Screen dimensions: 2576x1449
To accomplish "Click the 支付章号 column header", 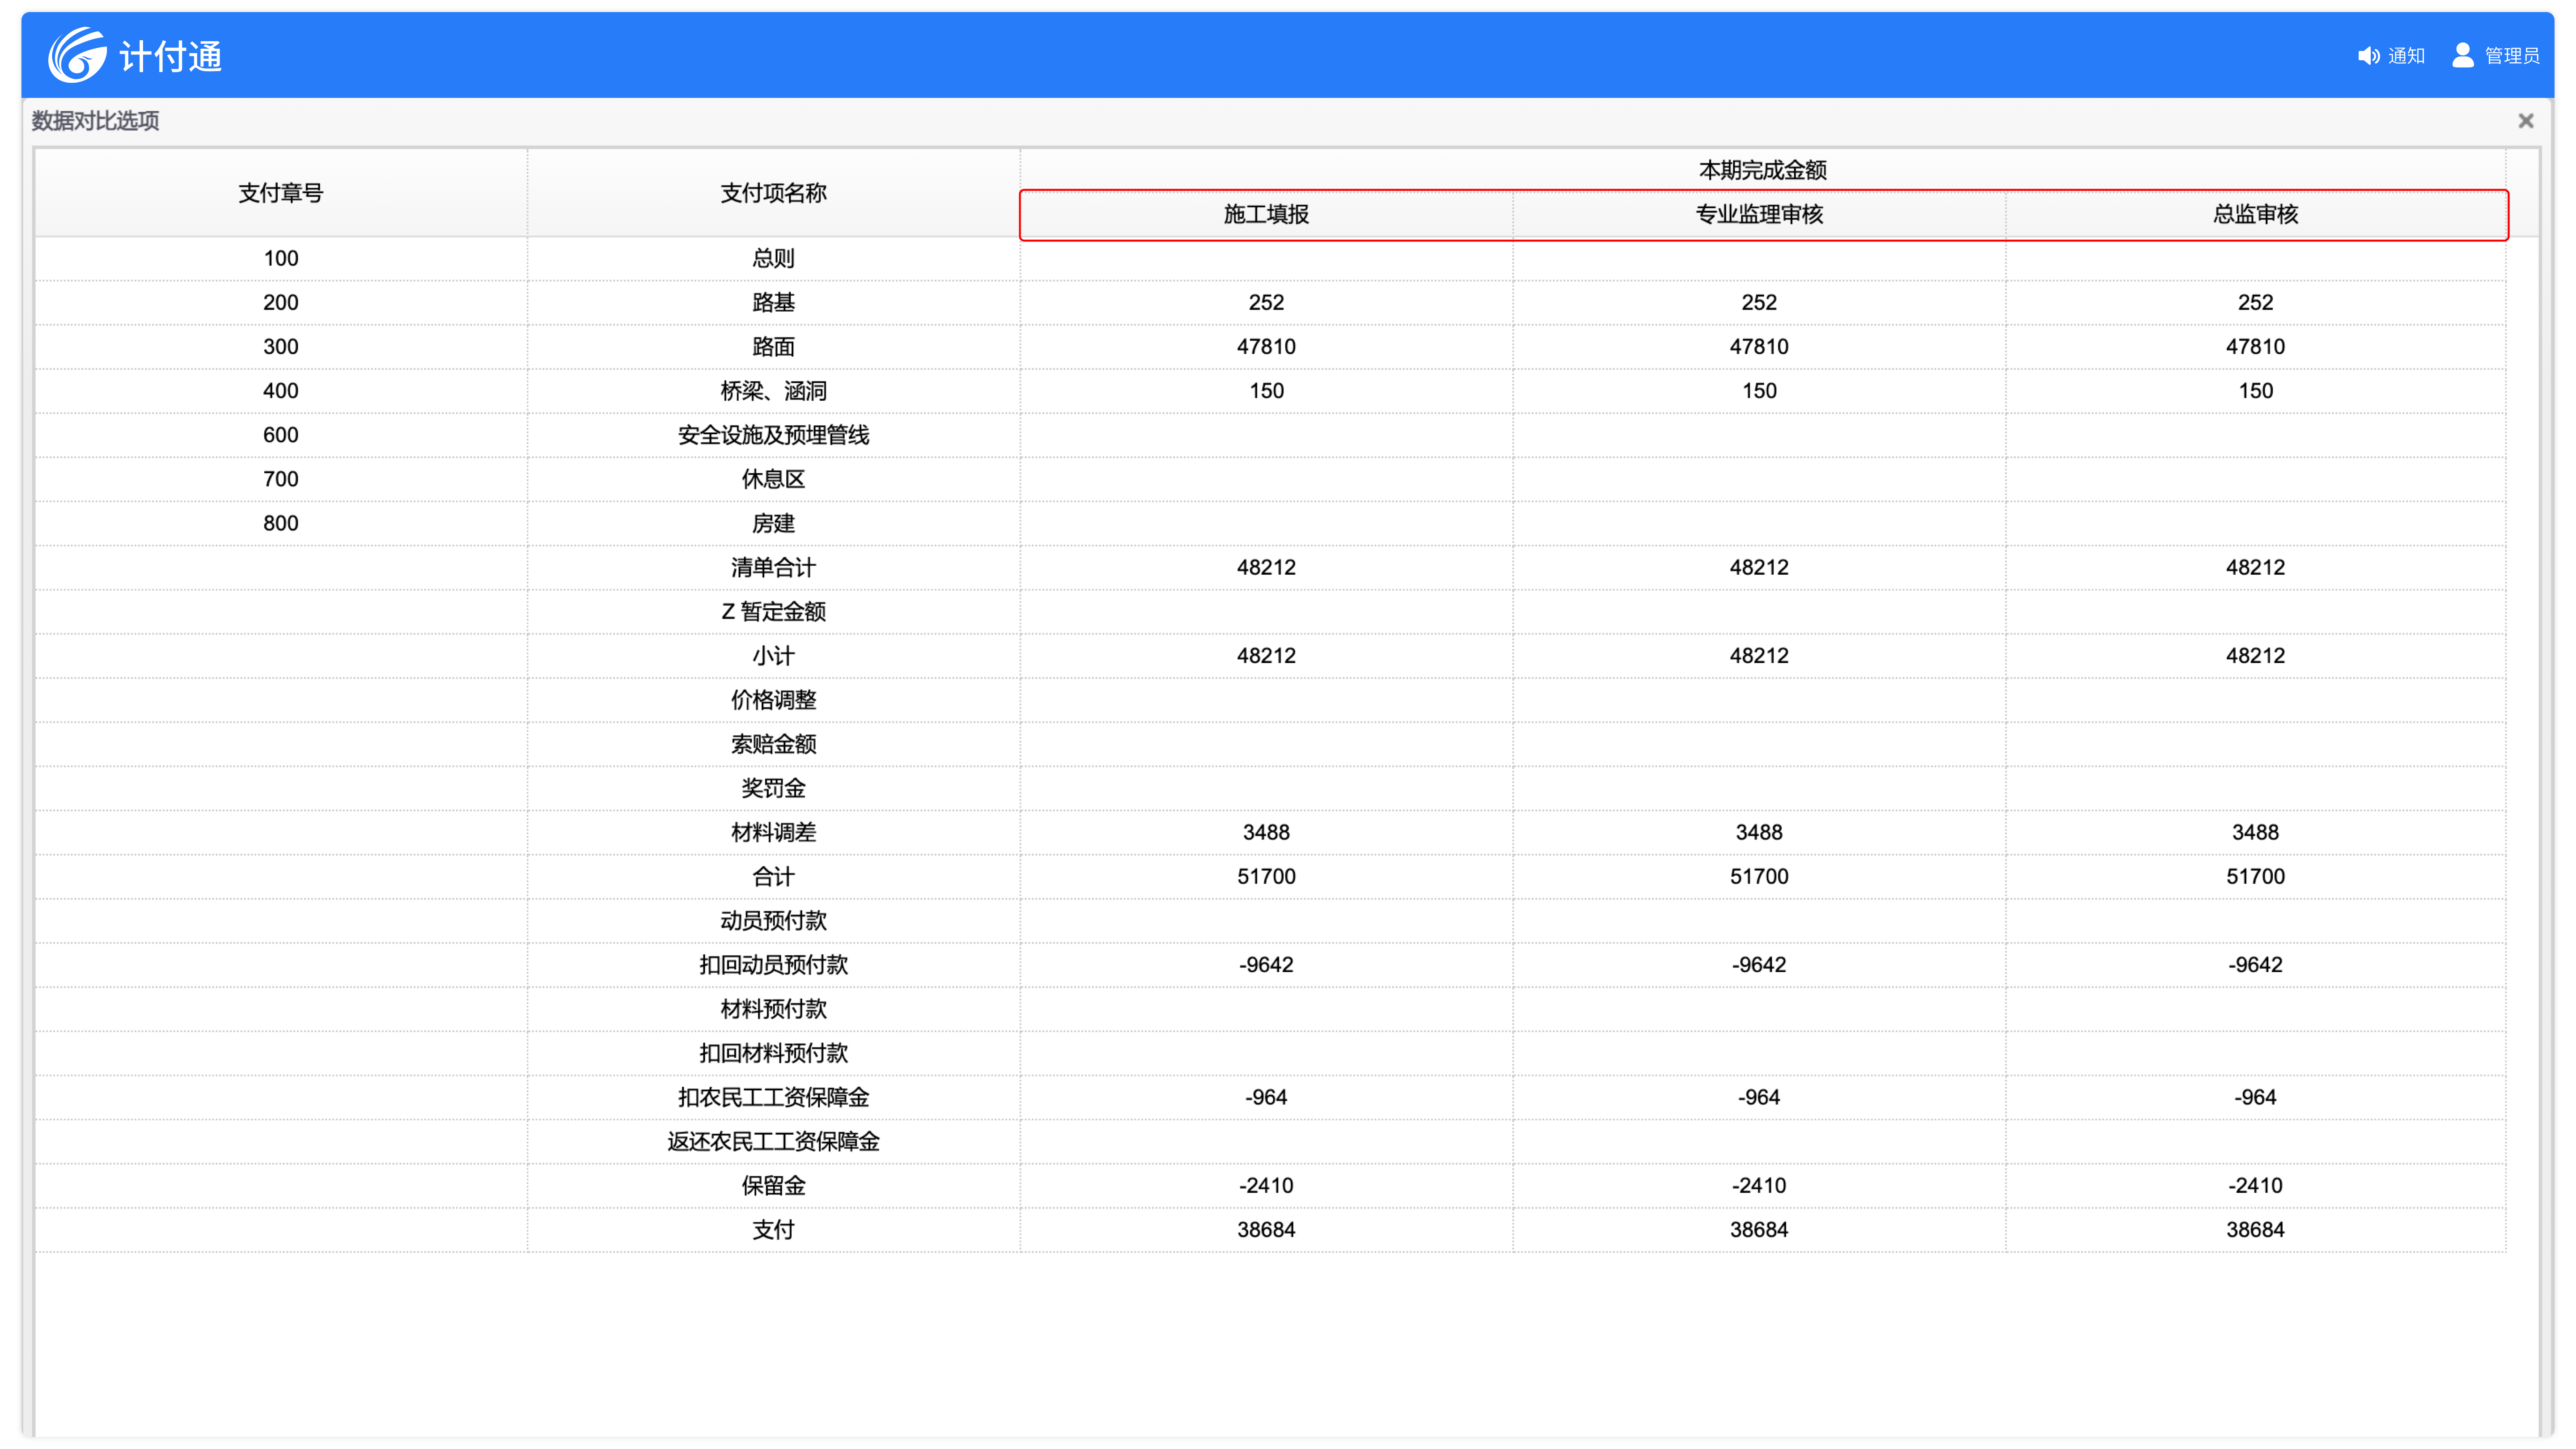I will [x=281, y=193].
